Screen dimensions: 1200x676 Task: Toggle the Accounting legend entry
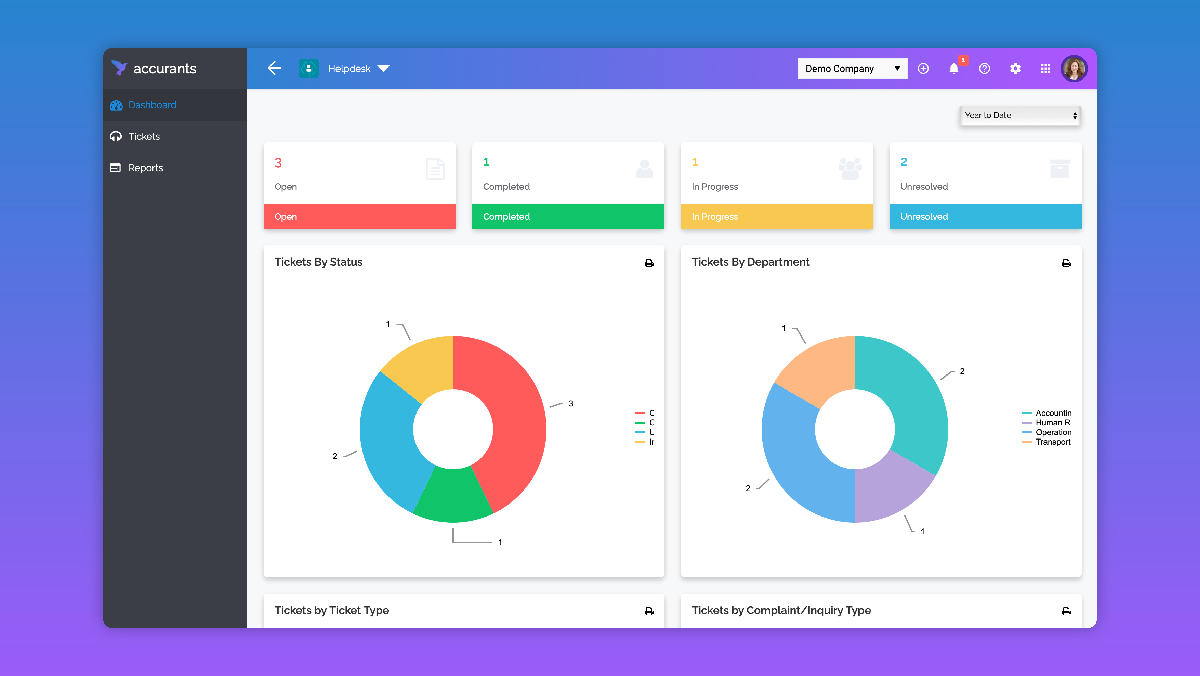(1047, 413)
